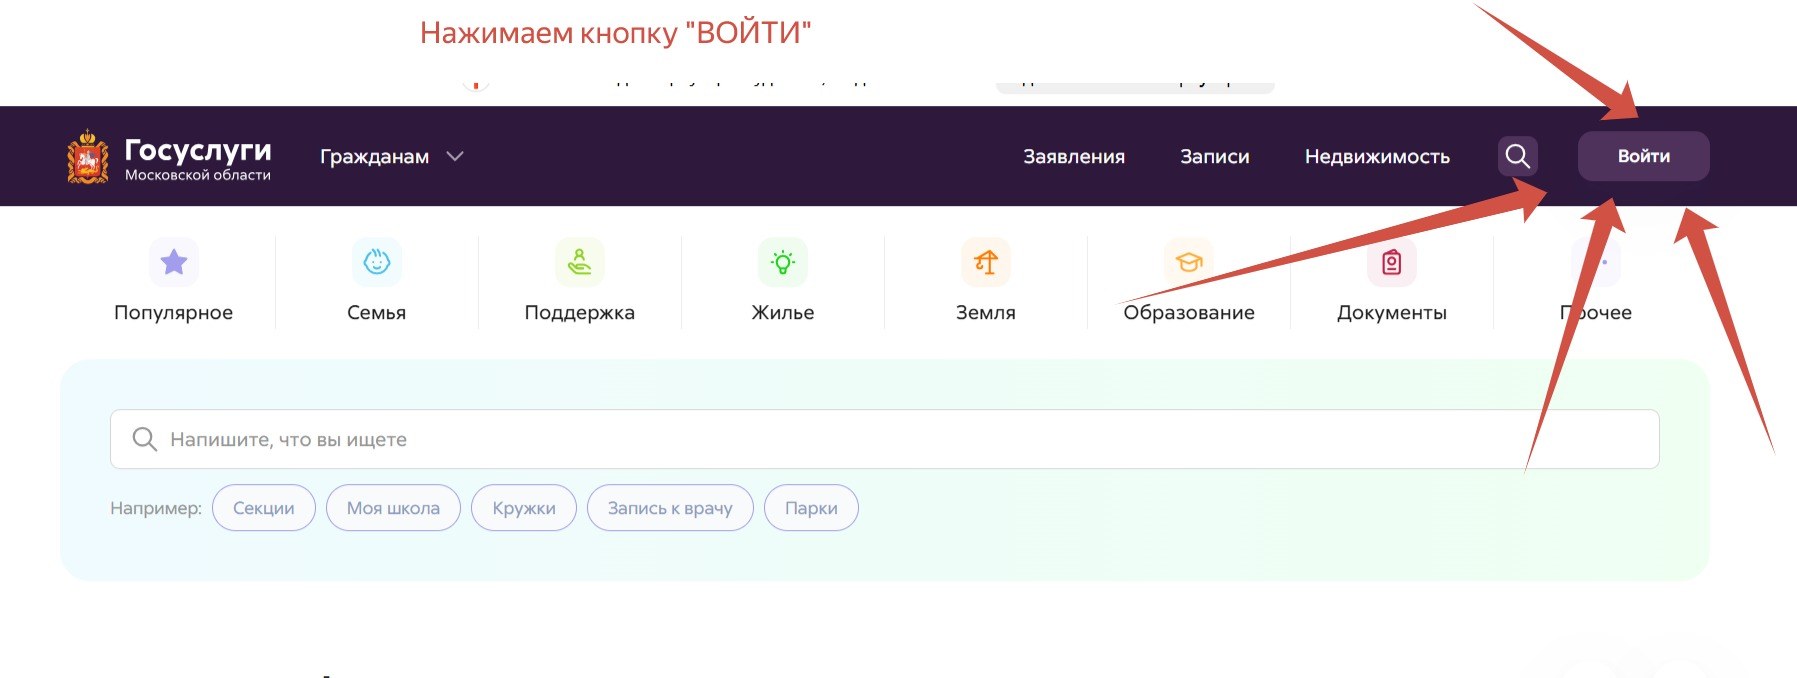Click the Образование graduation cap icon

[x=1189, y=262]
